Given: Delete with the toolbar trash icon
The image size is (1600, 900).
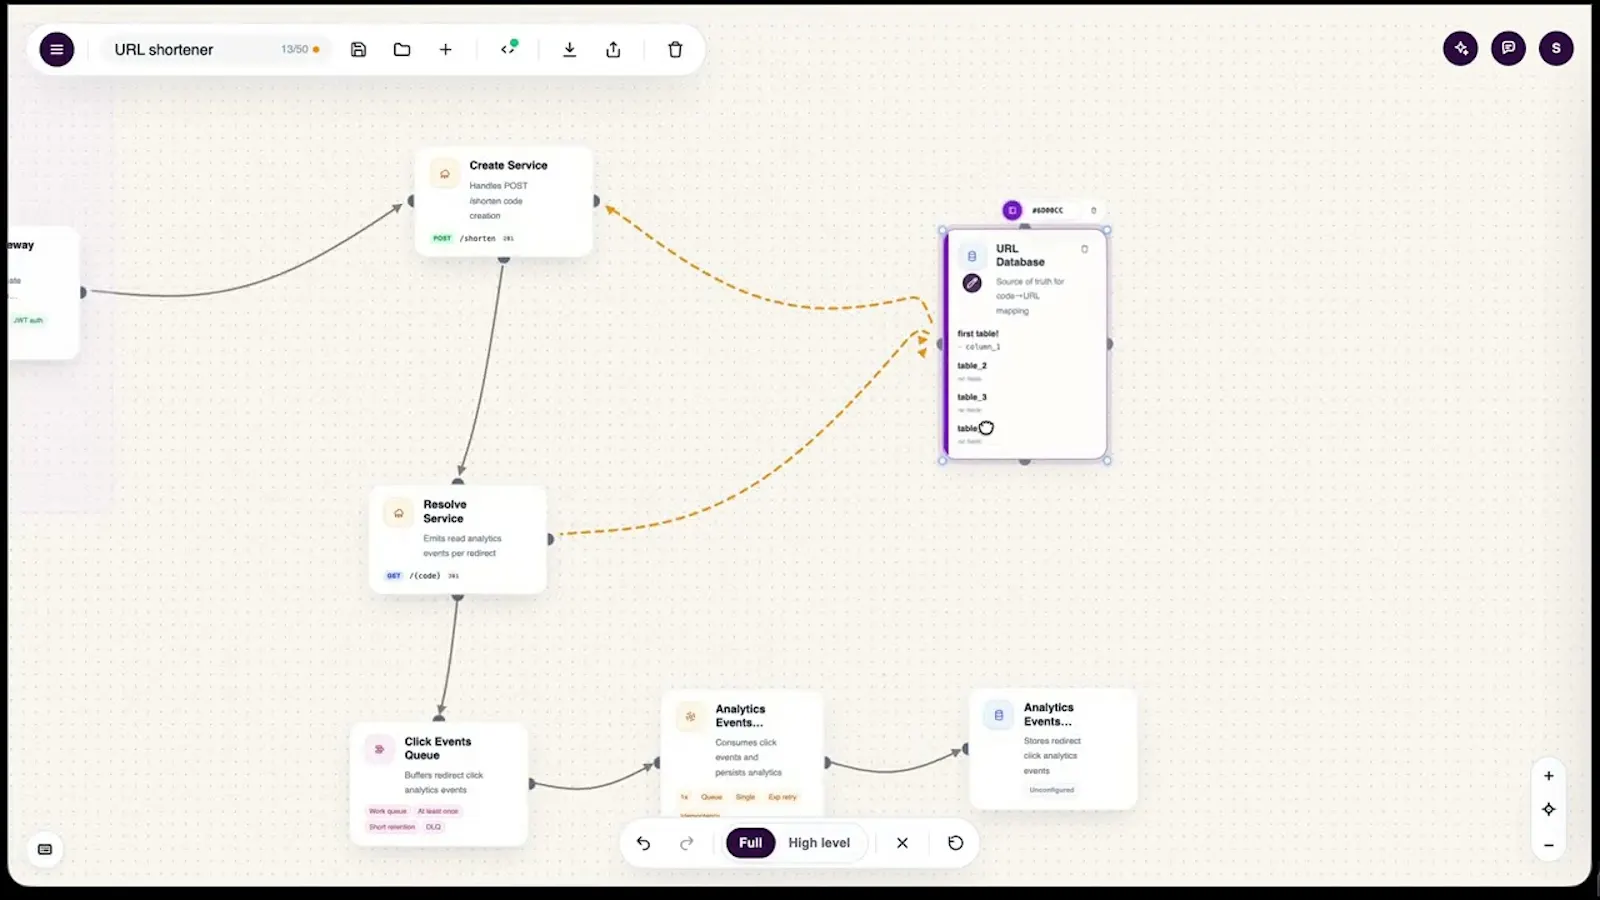Looking at the screenshot, I should coord(675,49).
